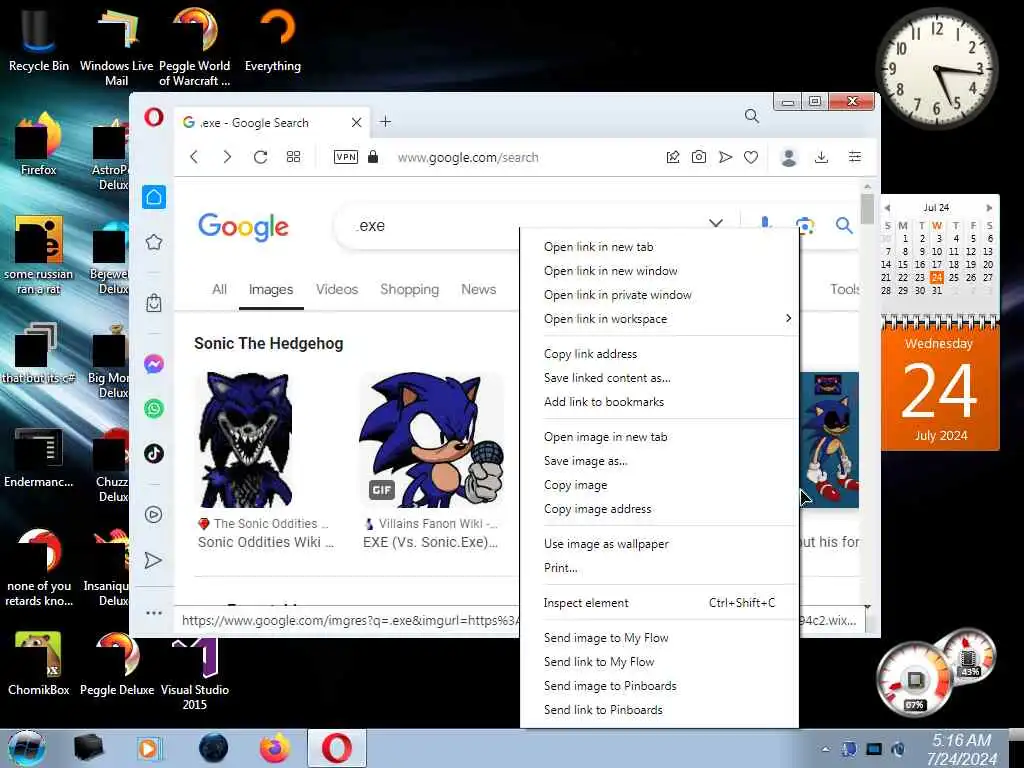Open My Flow in the sidebar
This screenshot has height=768, width=1024.
point(153,560)
